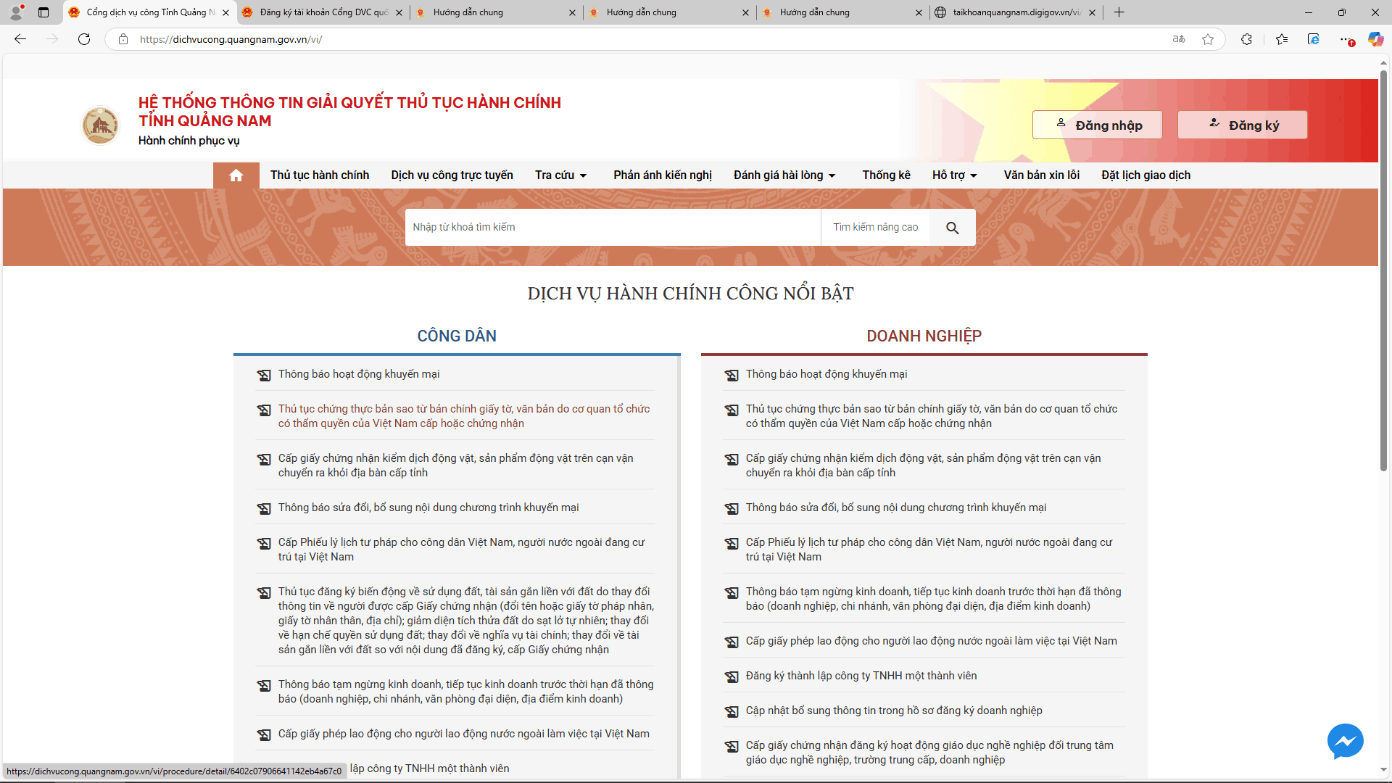
Task: Expand the Hỗ trợ dropdown menu
Action: pyautogui.click(x=954, y=175)
